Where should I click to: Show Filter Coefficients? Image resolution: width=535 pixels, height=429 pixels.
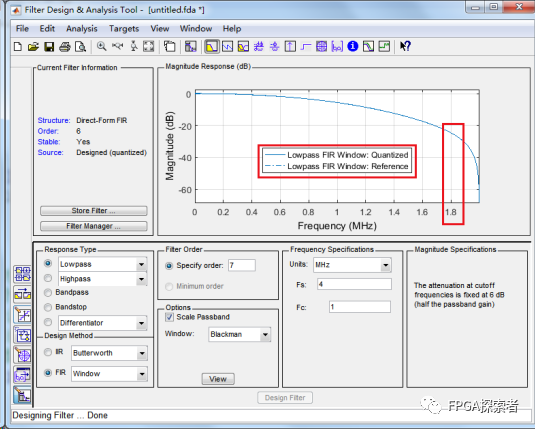pyautogui.click(x=337, y=46)
